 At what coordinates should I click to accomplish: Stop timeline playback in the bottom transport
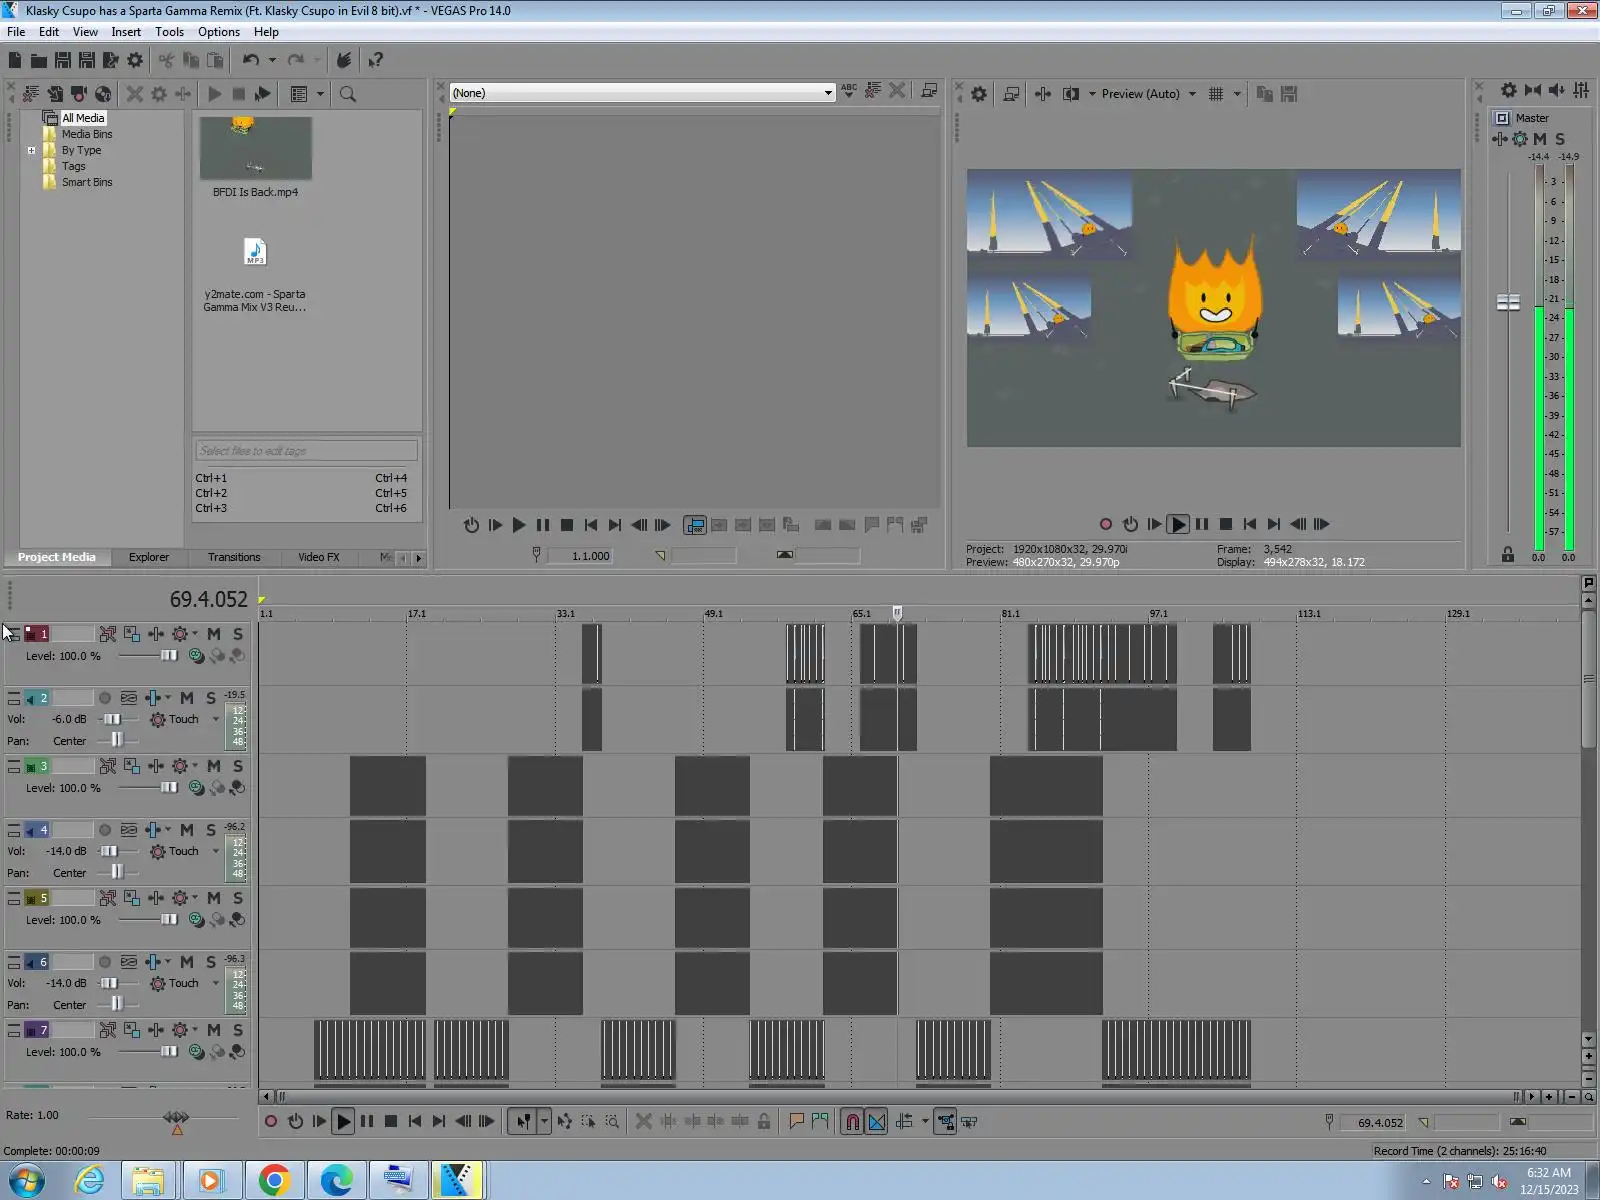(x=391, y=1122)
